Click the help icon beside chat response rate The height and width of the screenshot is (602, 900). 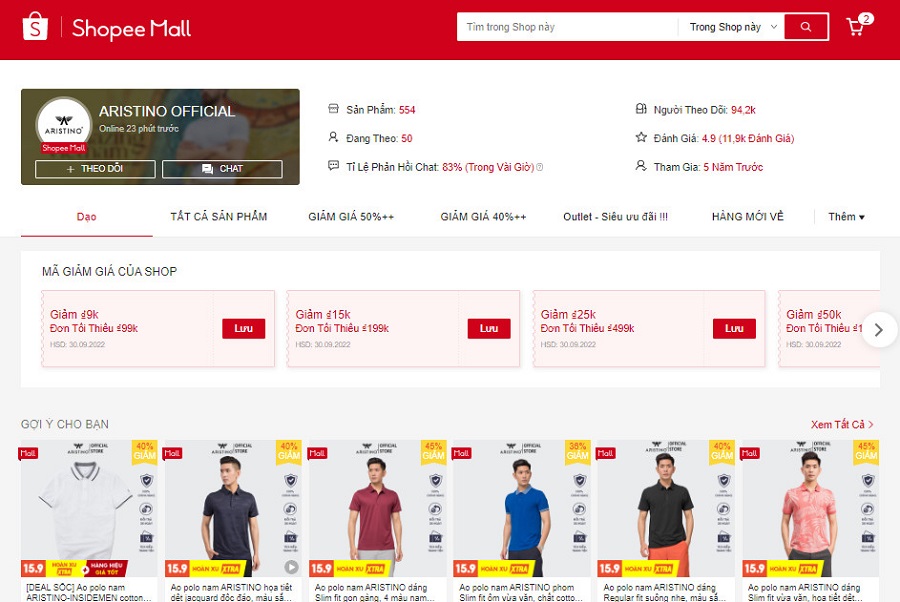(x=540, y=167)
